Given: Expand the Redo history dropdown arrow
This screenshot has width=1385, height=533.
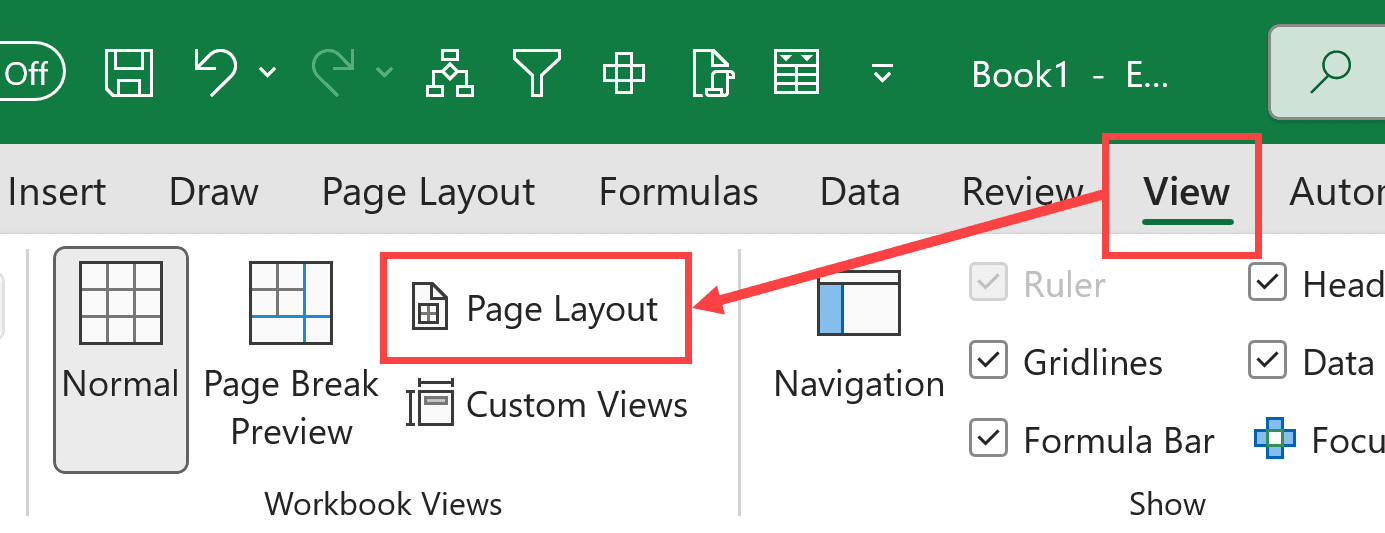Looking at the screenshot, I should [384, 72].
